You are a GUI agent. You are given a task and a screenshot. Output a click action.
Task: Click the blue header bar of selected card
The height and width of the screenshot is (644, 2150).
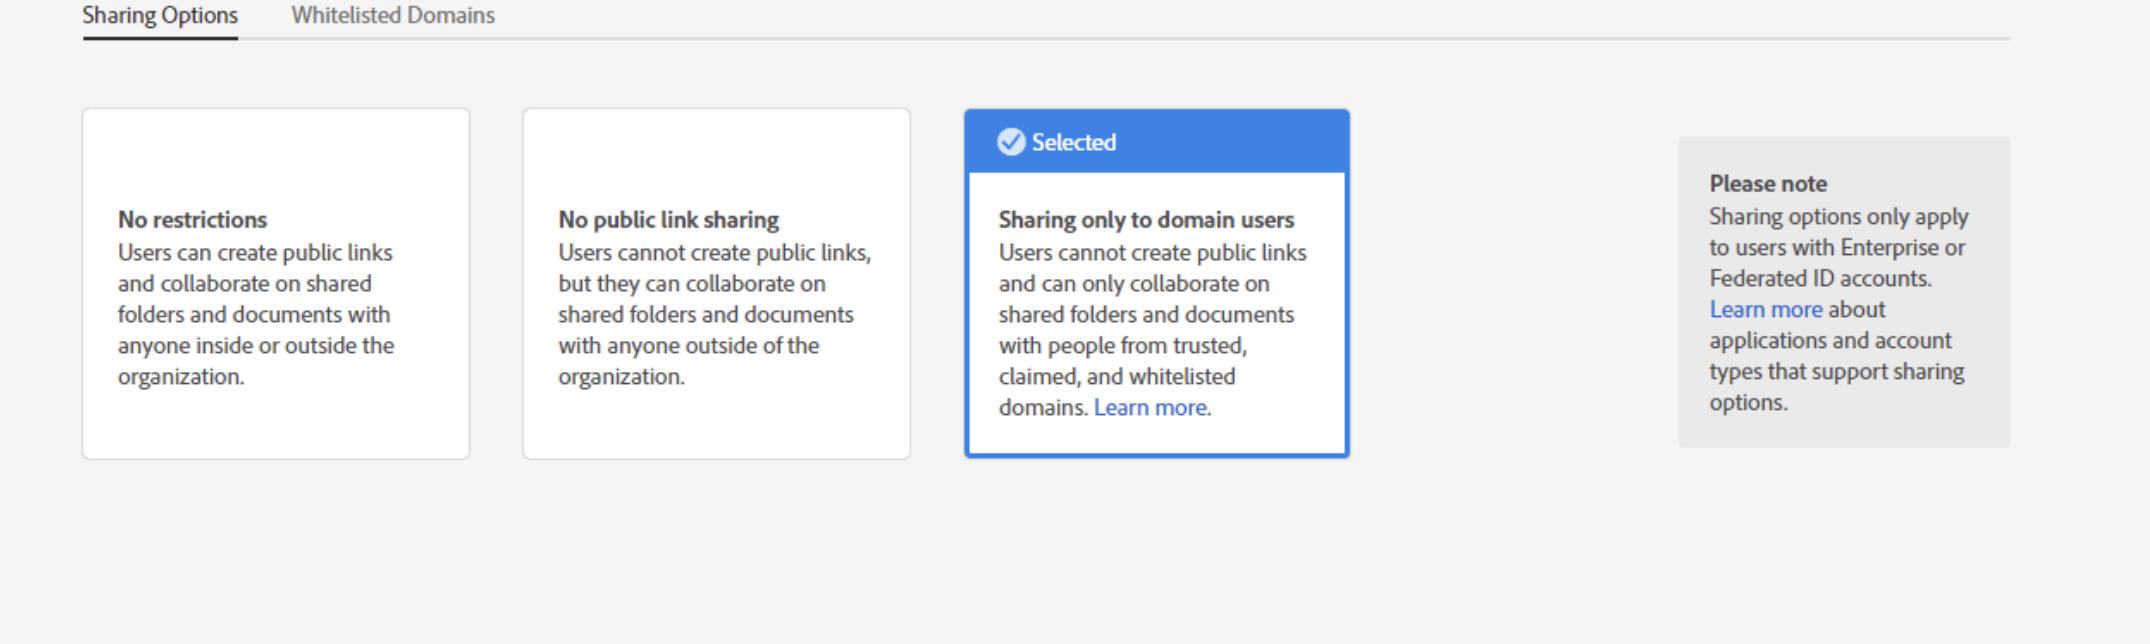[1230, 142]
